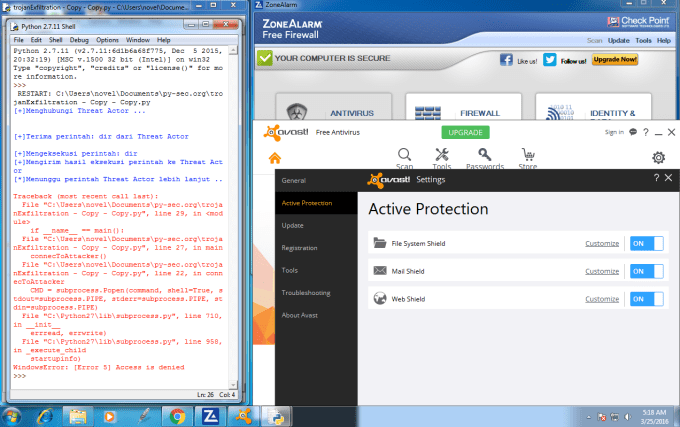Open Avast Passwords key icon
This screenshot has height=427, width=680.
[484, 155]
